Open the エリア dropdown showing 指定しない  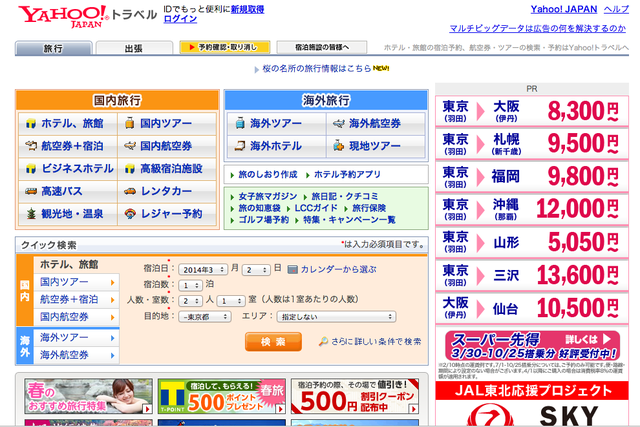click(x=336, y=317)
